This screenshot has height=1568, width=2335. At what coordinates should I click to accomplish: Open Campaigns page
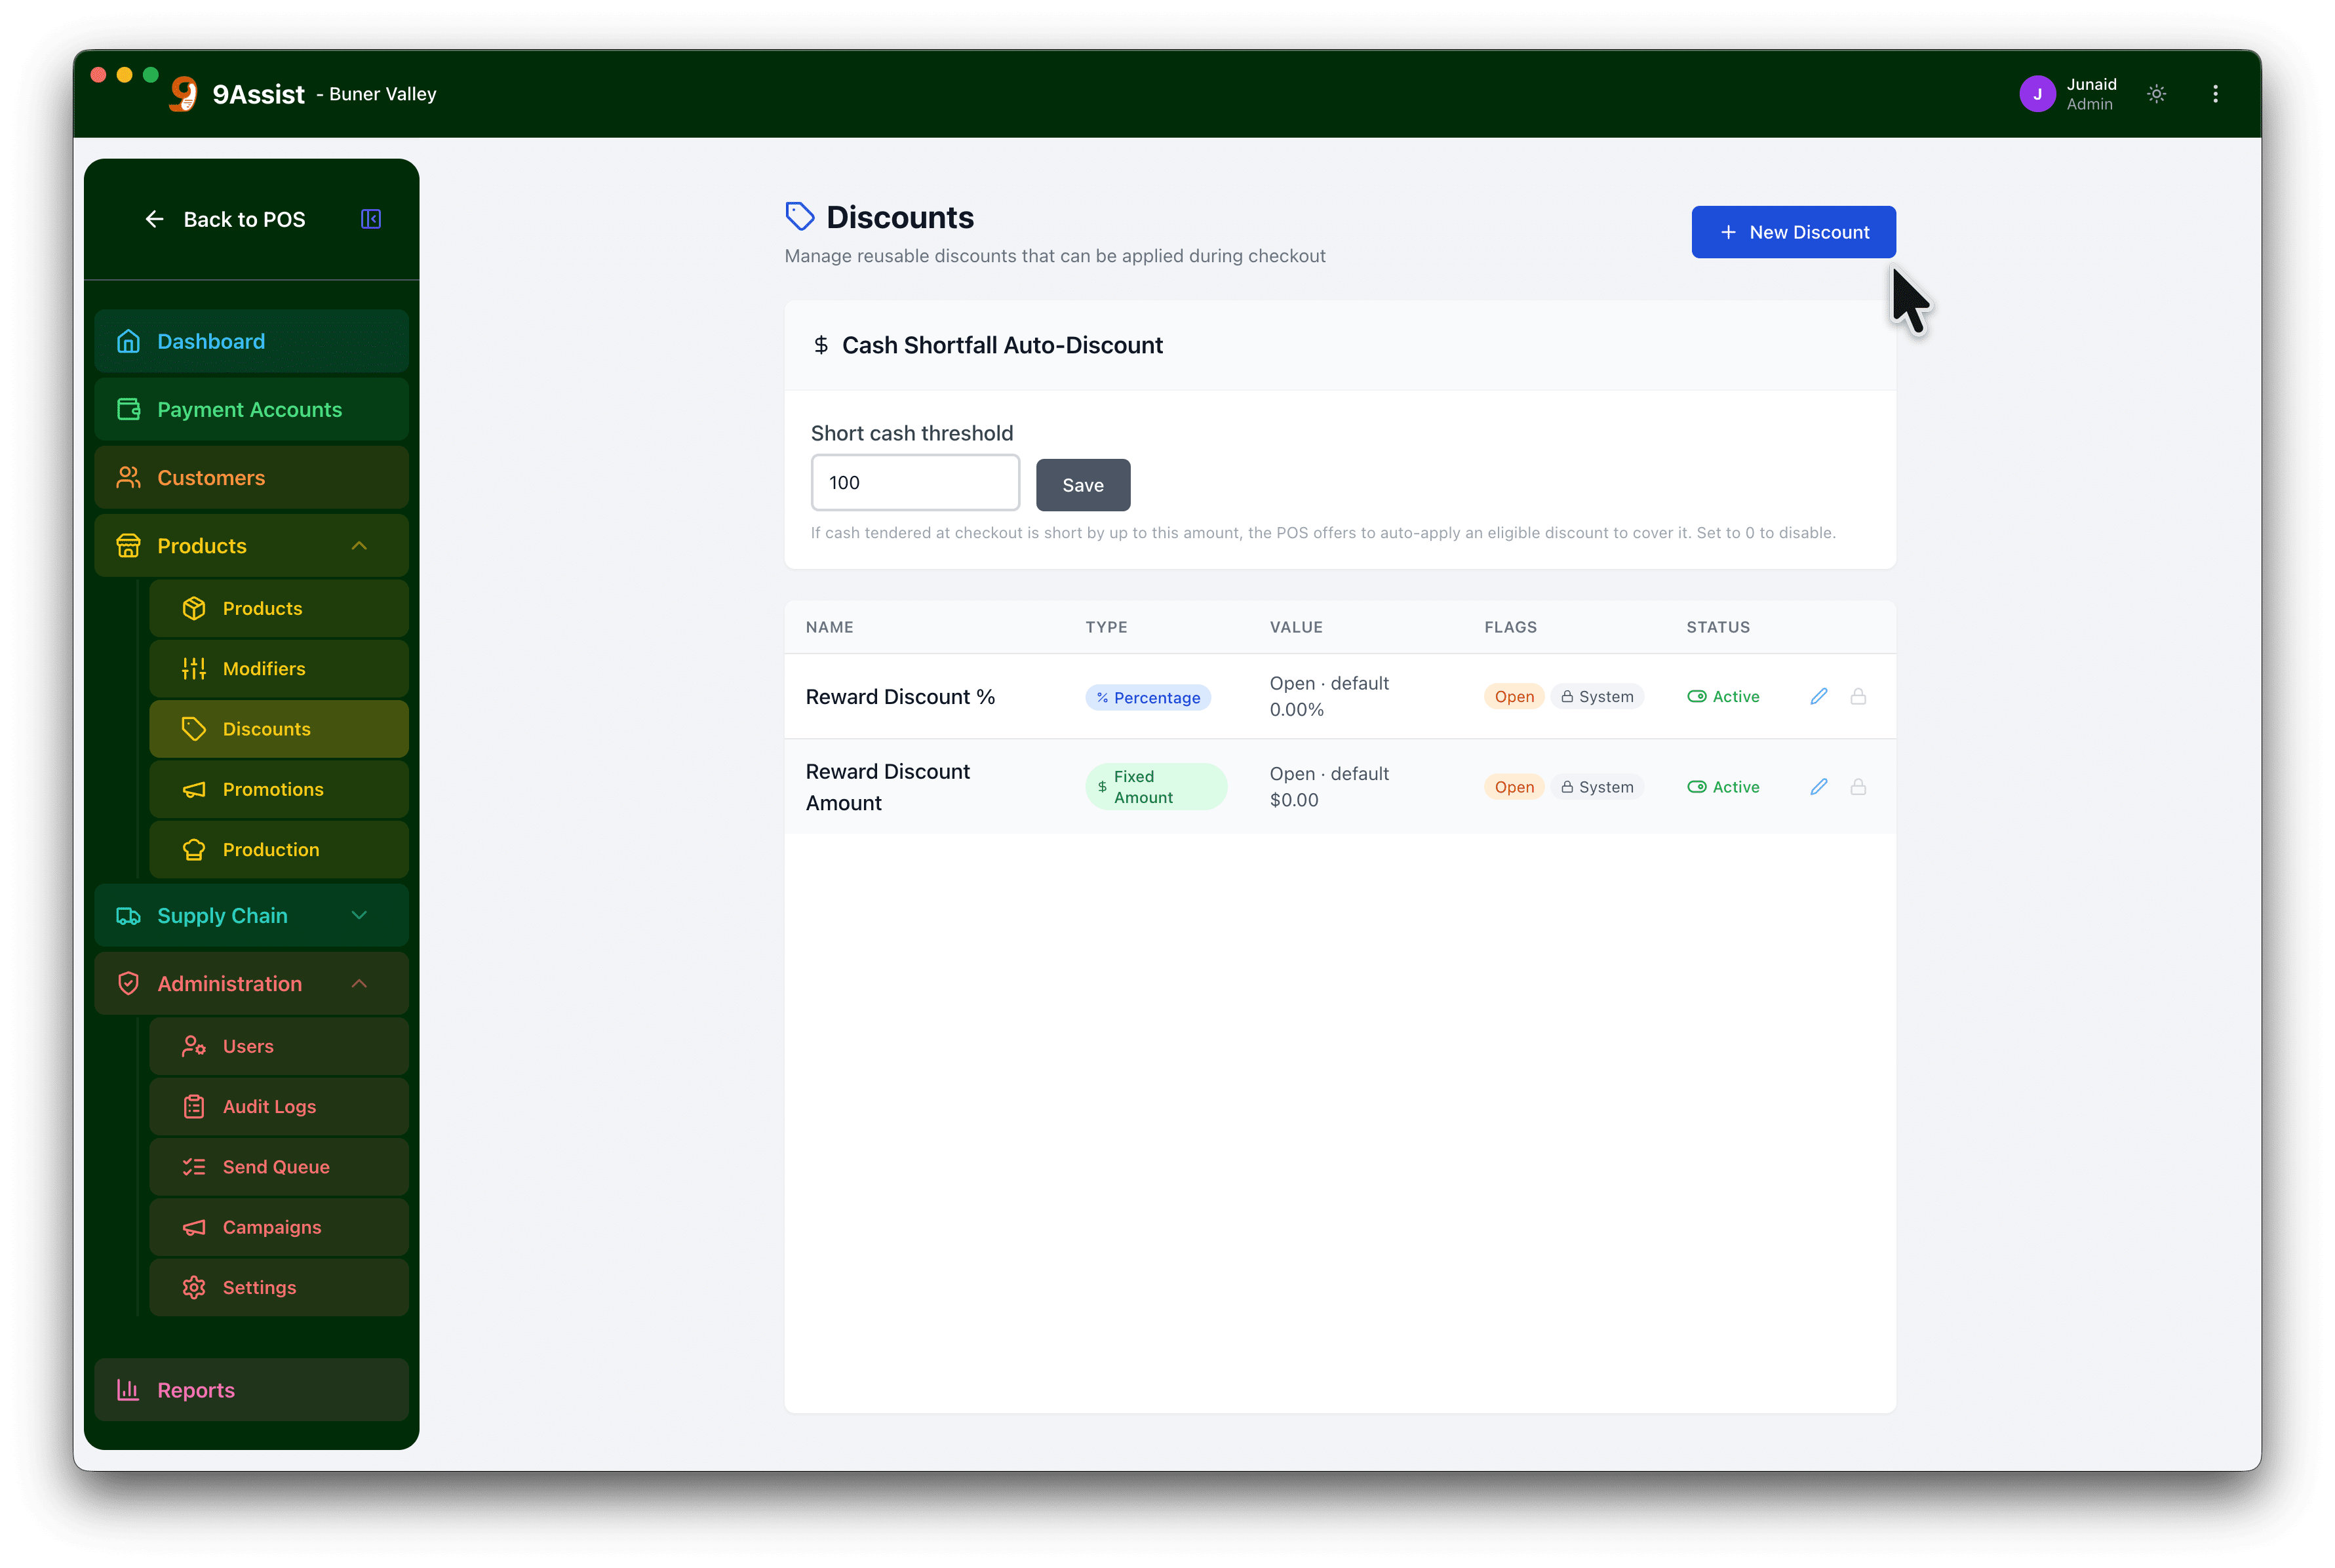tap(279, 1227)
